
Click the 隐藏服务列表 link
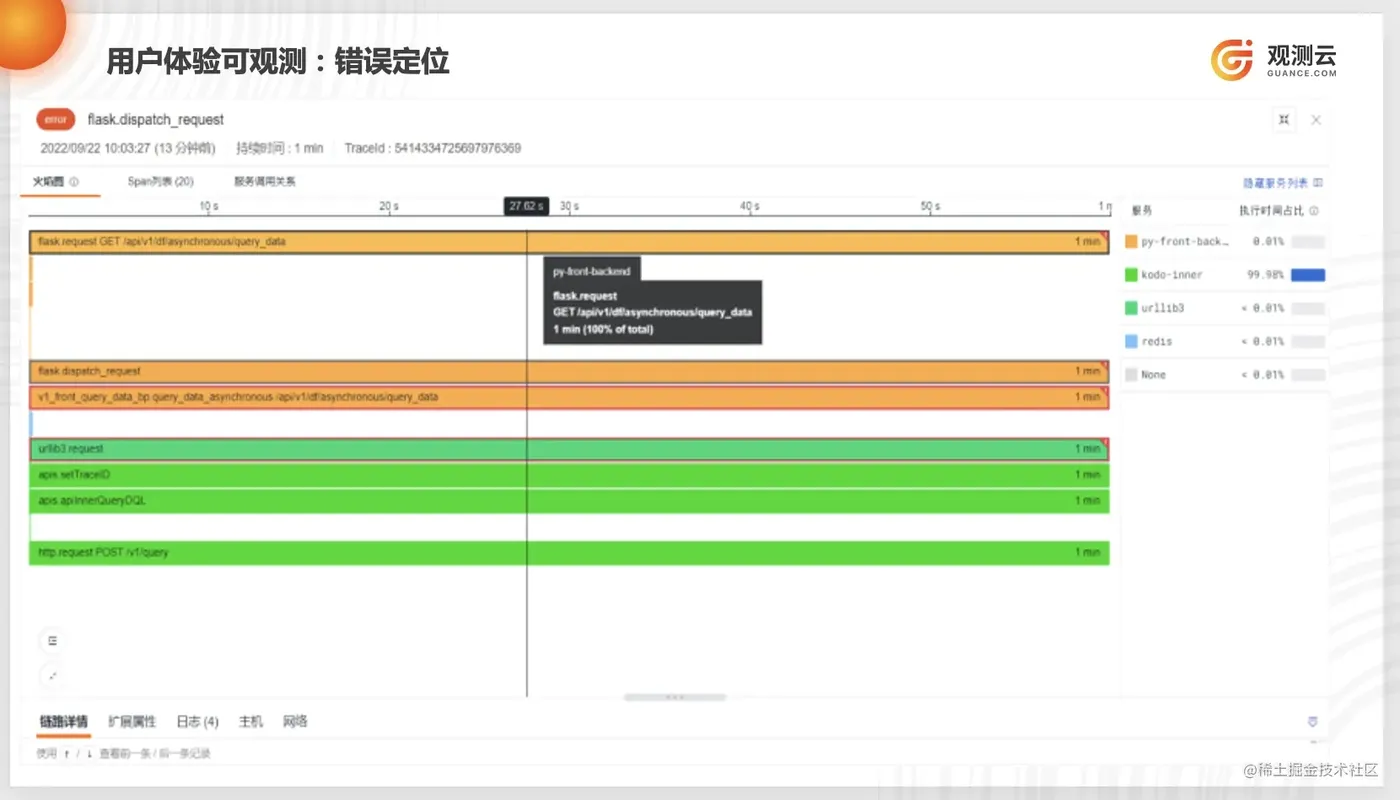pos(1275,183)
